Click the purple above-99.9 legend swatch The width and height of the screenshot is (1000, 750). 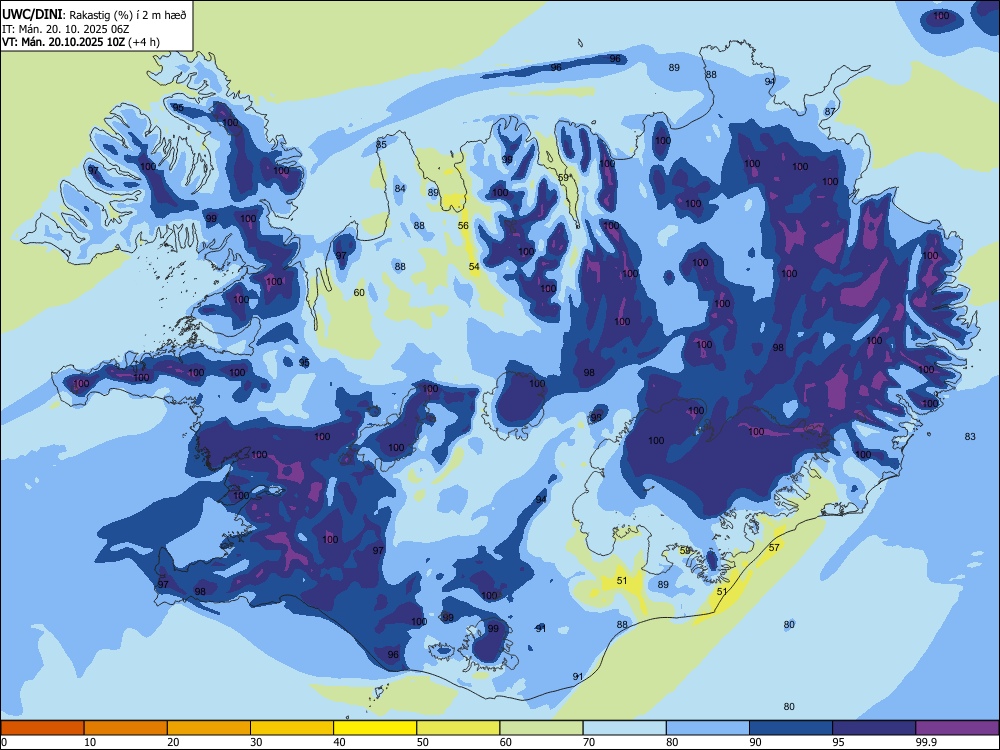(957, 728)
